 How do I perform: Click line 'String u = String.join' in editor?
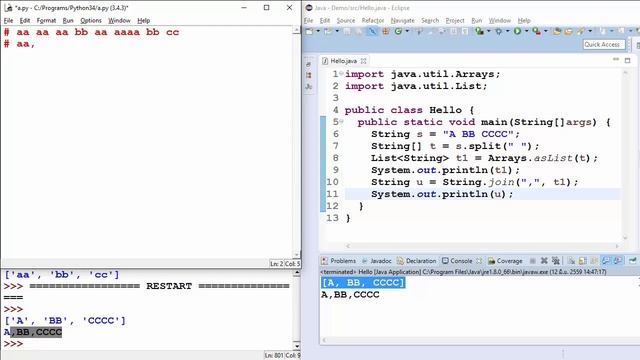tap(474, 182)
